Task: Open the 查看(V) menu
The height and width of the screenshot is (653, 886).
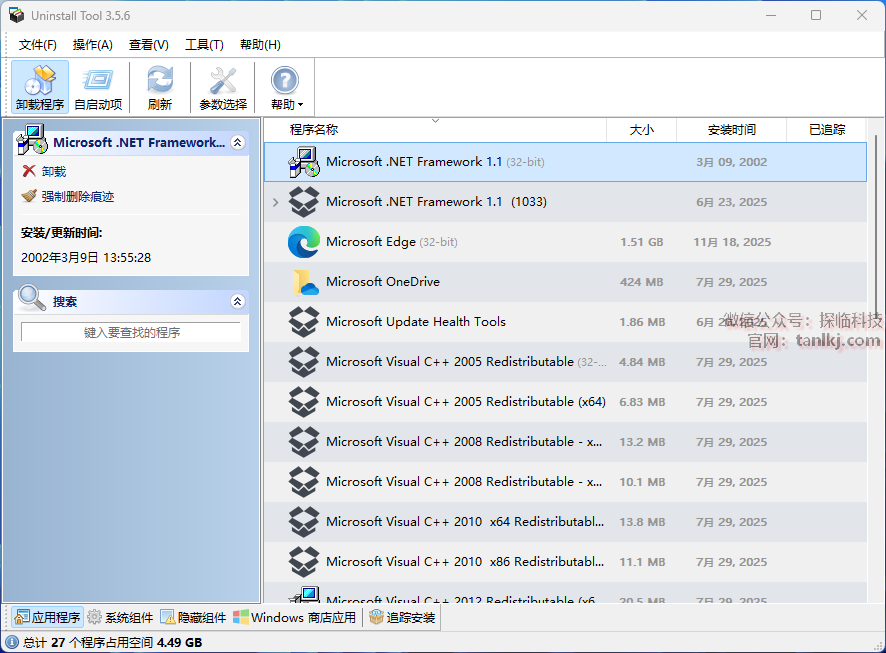Action: coord(149,45)
